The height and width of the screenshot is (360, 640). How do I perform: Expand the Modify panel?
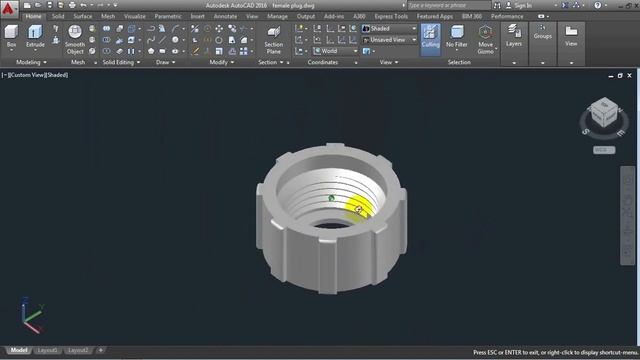pyautogui.click(x=222, y=62)
